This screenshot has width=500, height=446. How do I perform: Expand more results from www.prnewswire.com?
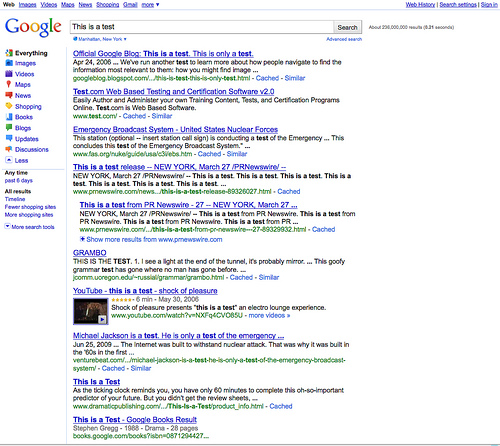[151, 239]
